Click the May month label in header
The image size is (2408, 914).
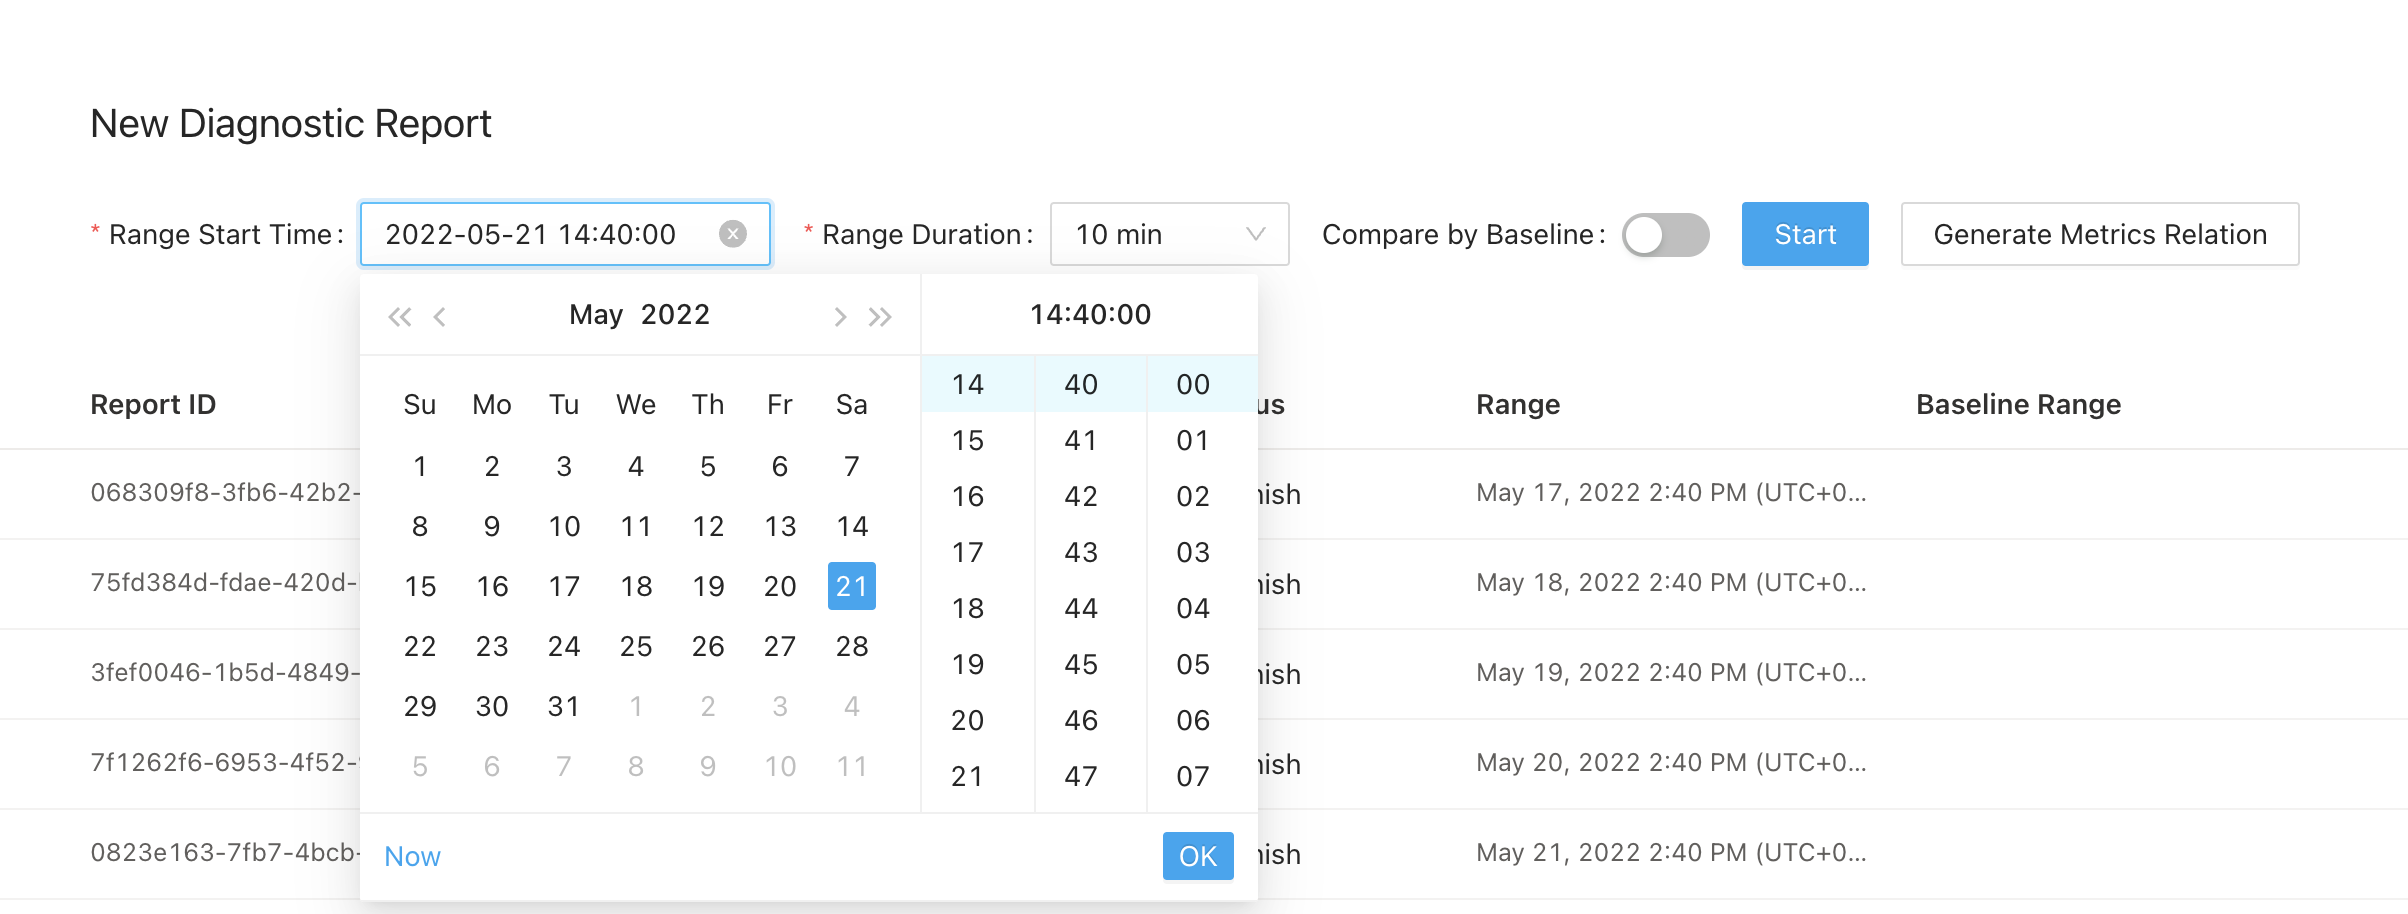(596, 315)
